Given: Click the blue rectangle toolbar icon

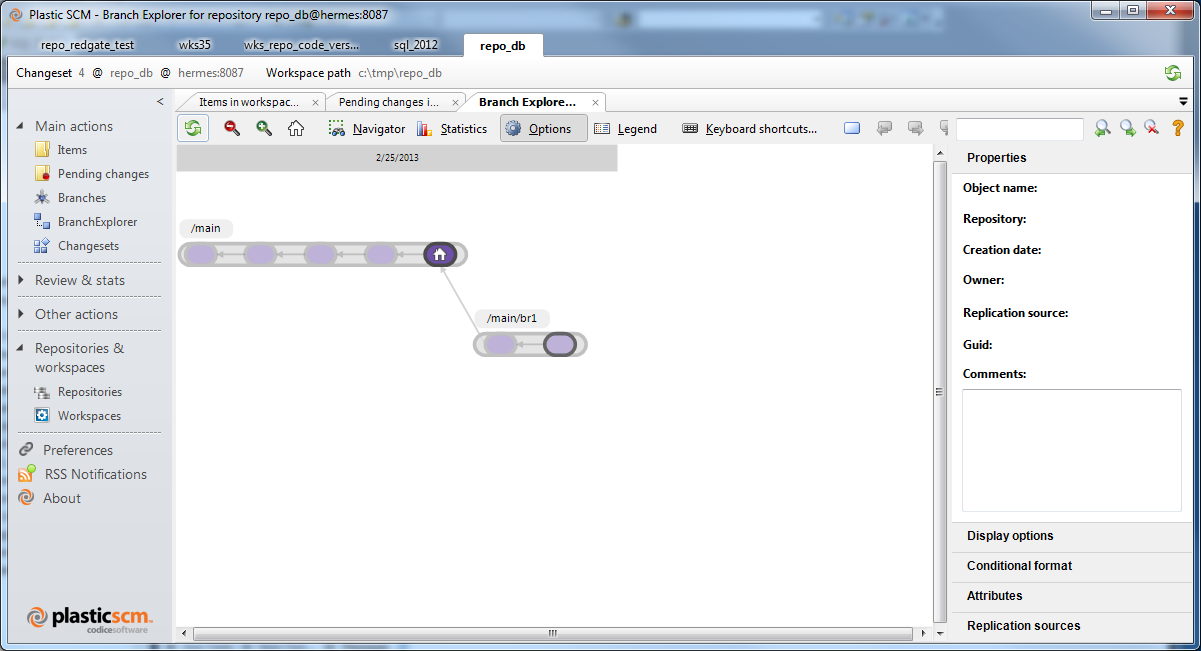Looking at the screenshot, I should (852, 128).
